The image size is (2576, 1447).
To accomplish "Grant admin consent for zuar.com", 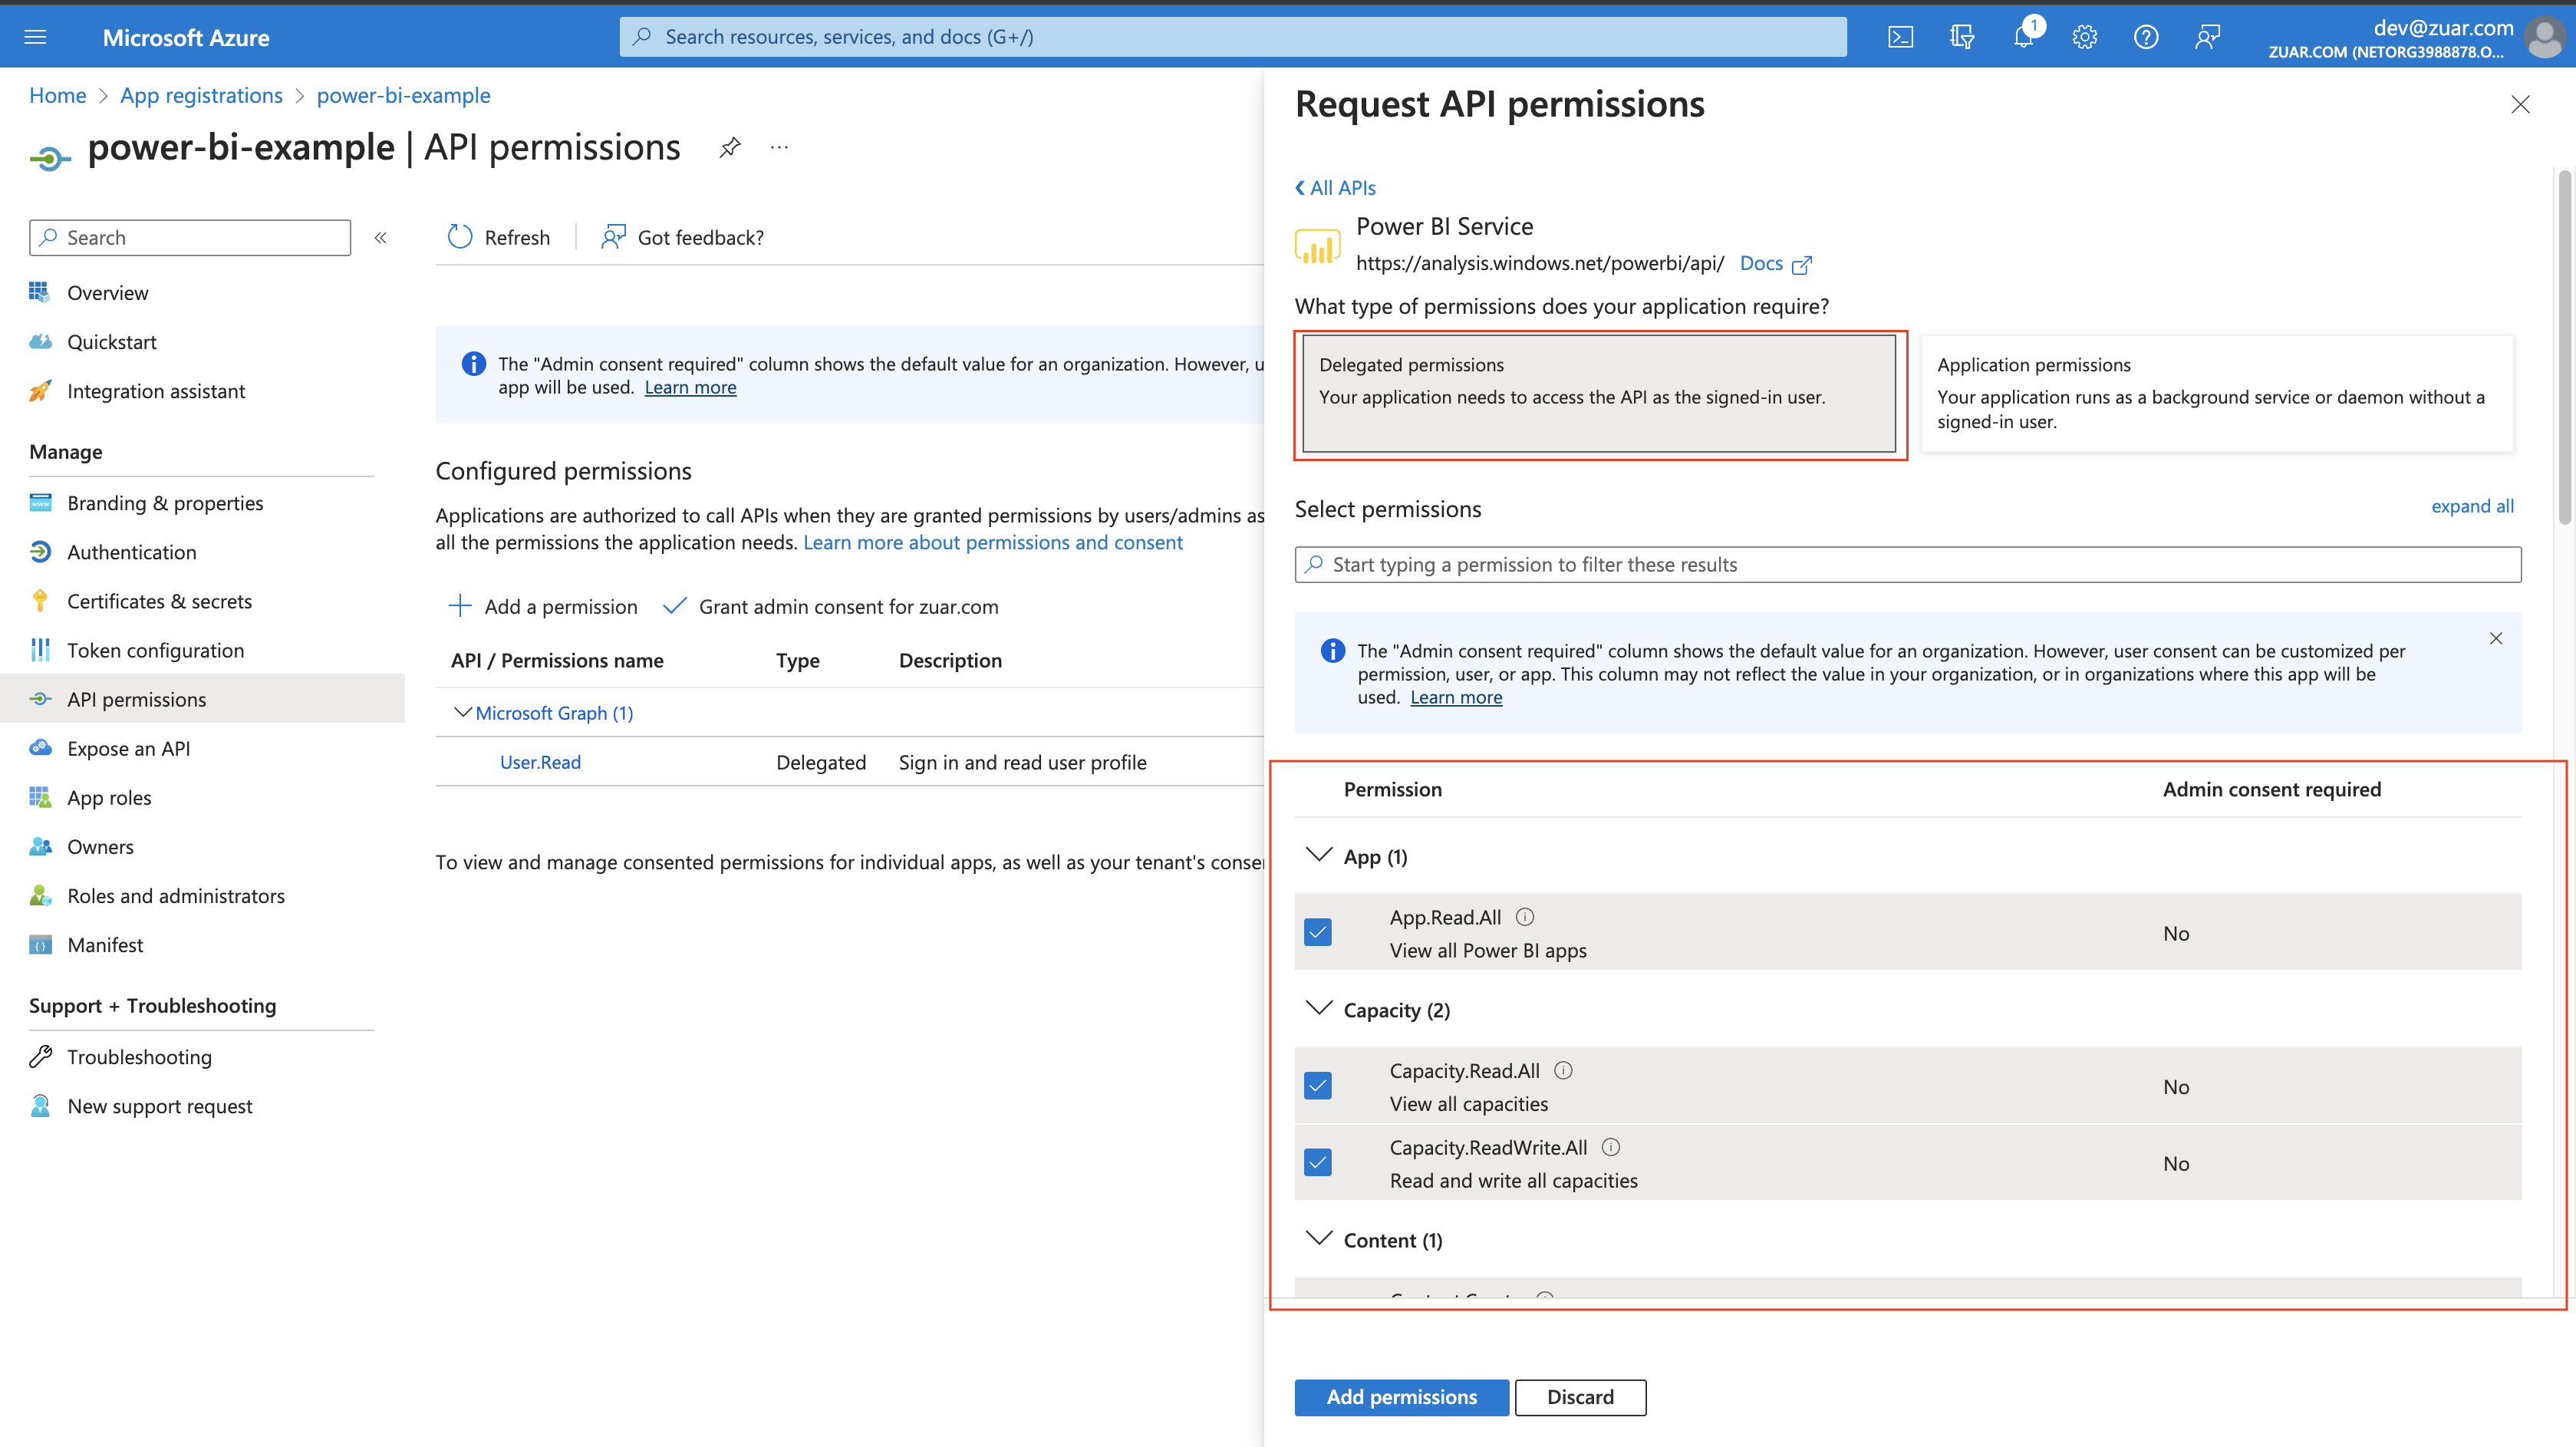I will tap(830, 606).
